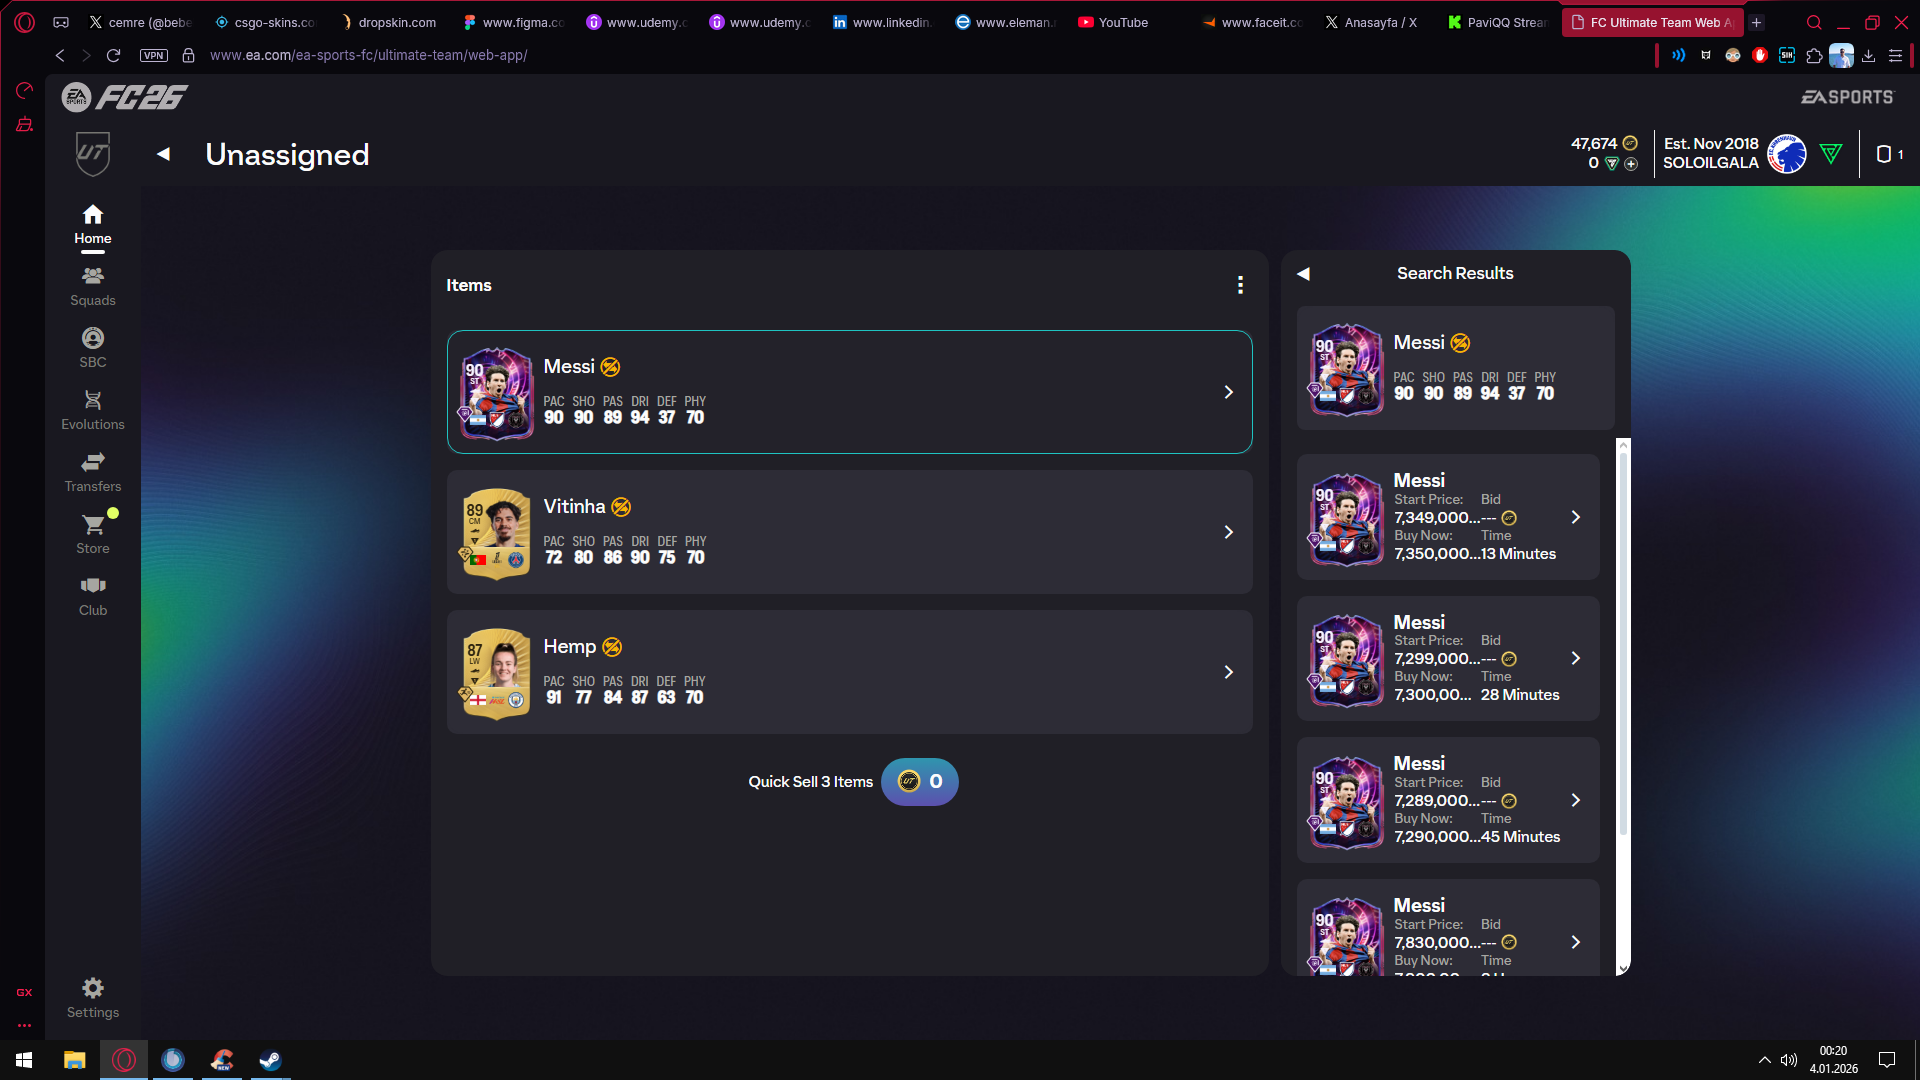Click the club badge crest

(x=1787, y=154)
